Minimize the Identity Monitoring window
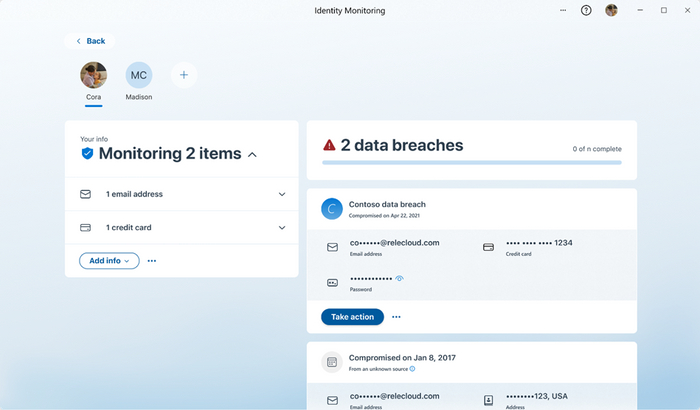 coord(640,10)
